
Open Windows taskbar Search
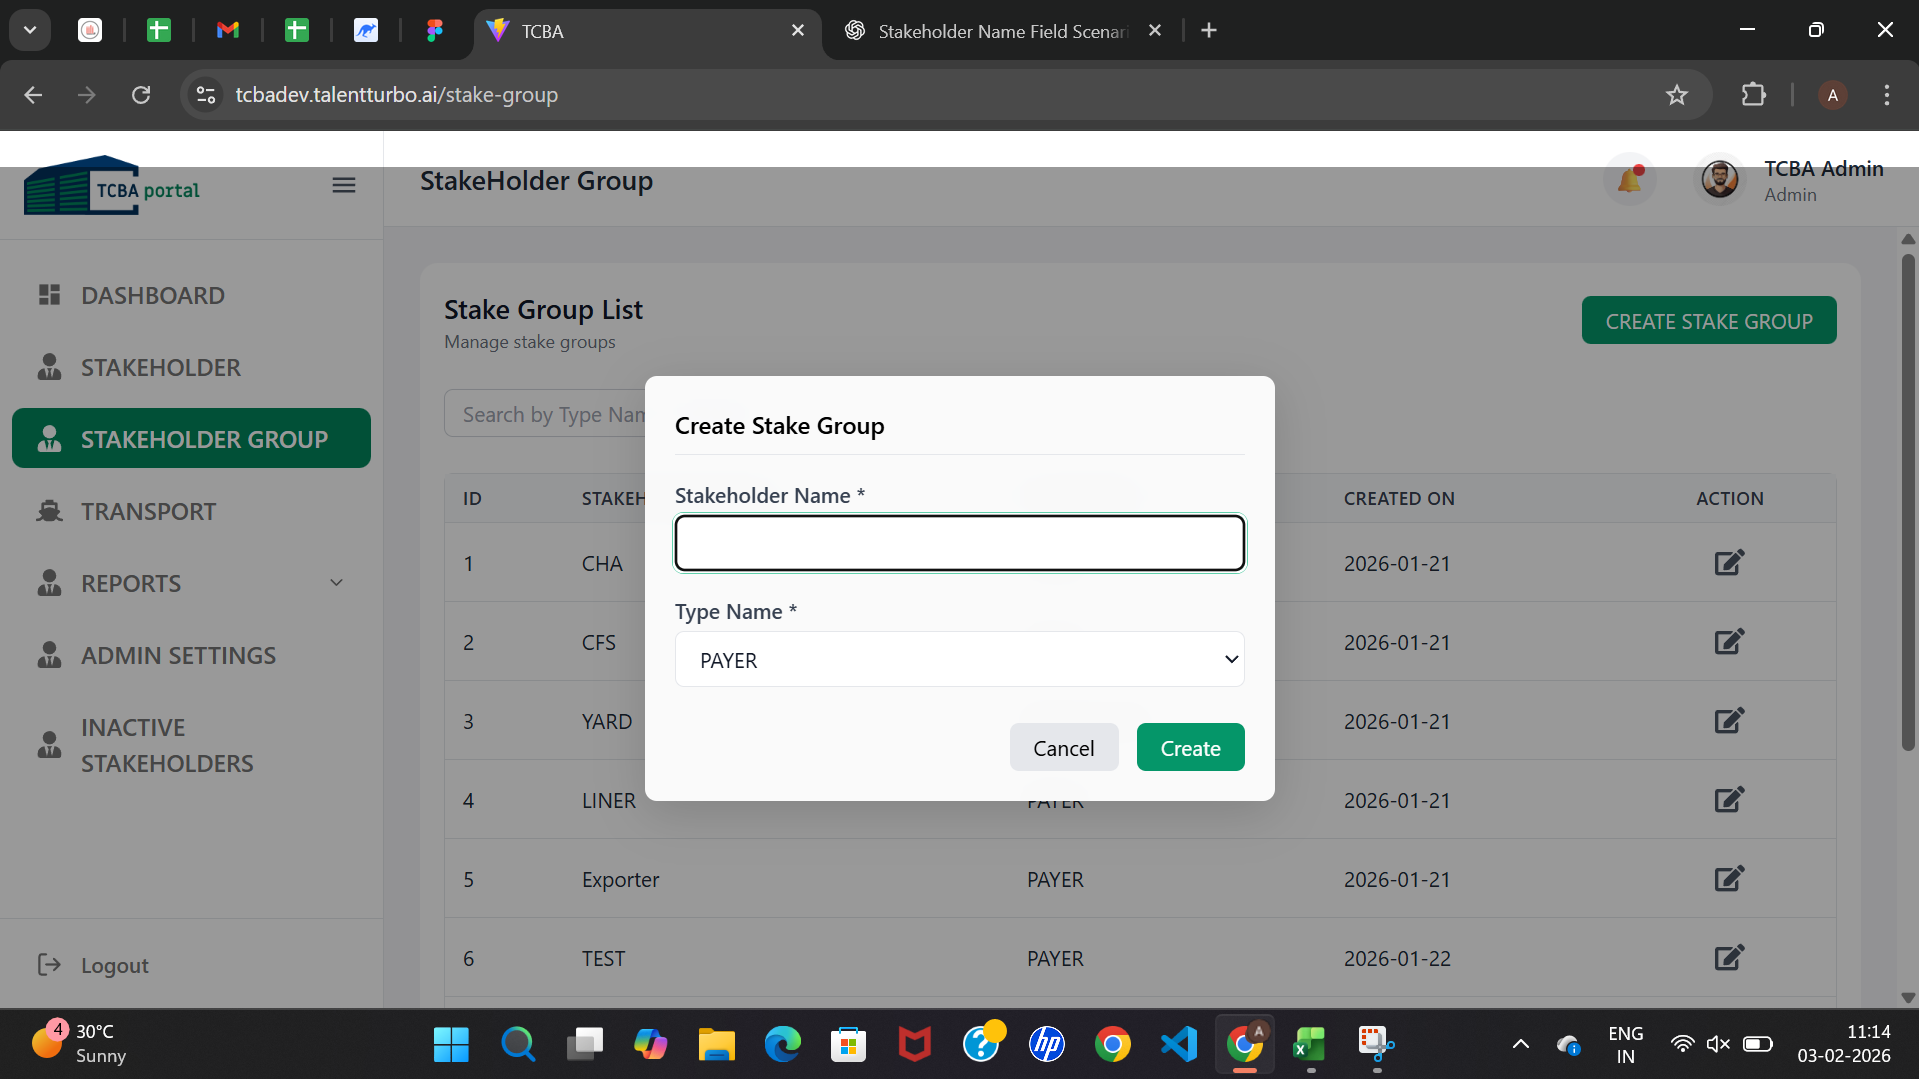(517, 1044)
